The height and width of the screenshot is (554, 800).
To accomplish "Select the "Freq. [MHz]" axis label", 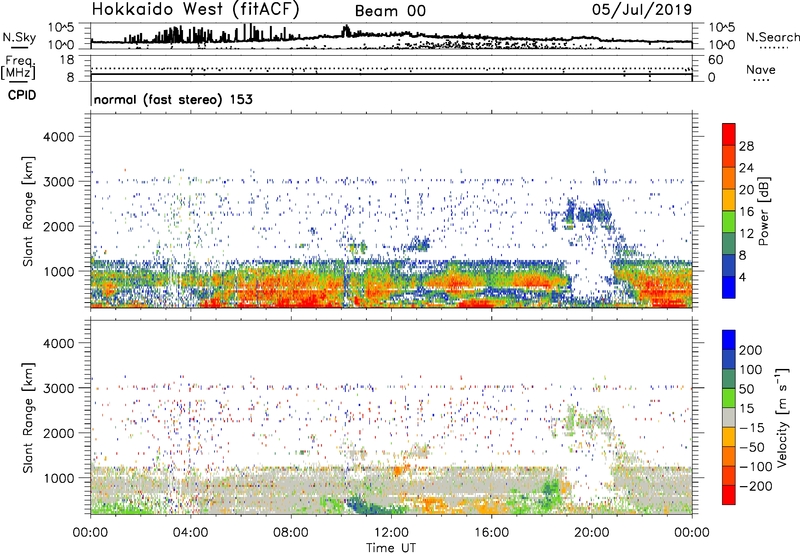I will [18, 67].
